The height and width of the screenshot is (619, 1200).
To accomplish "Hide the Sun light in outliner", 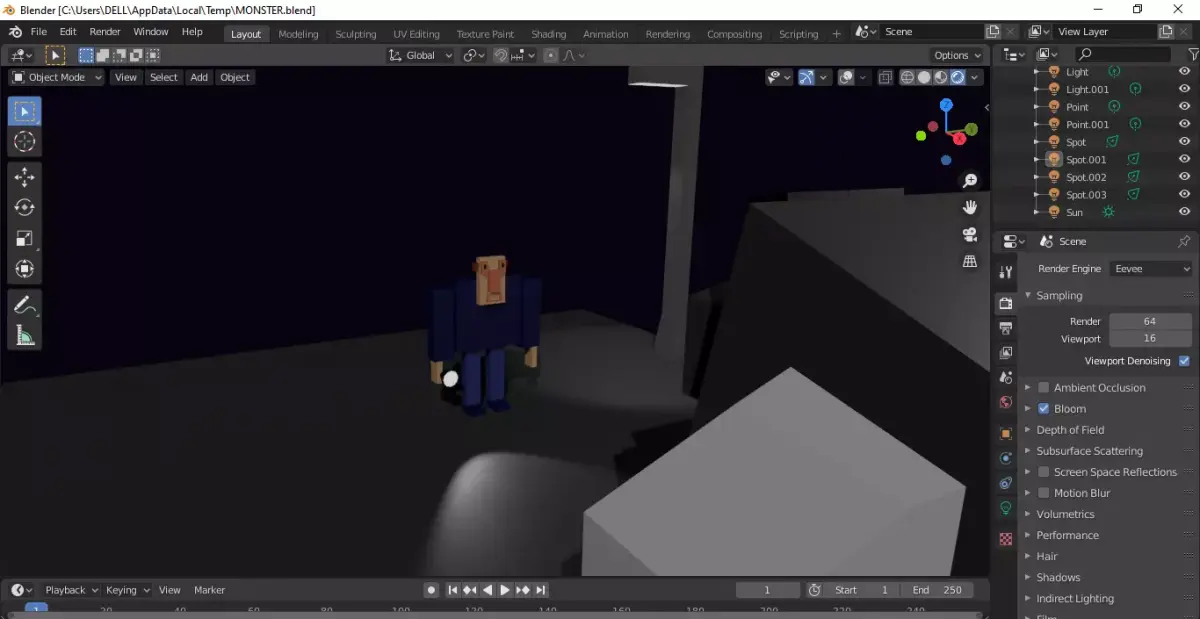I will point(1185,212).
